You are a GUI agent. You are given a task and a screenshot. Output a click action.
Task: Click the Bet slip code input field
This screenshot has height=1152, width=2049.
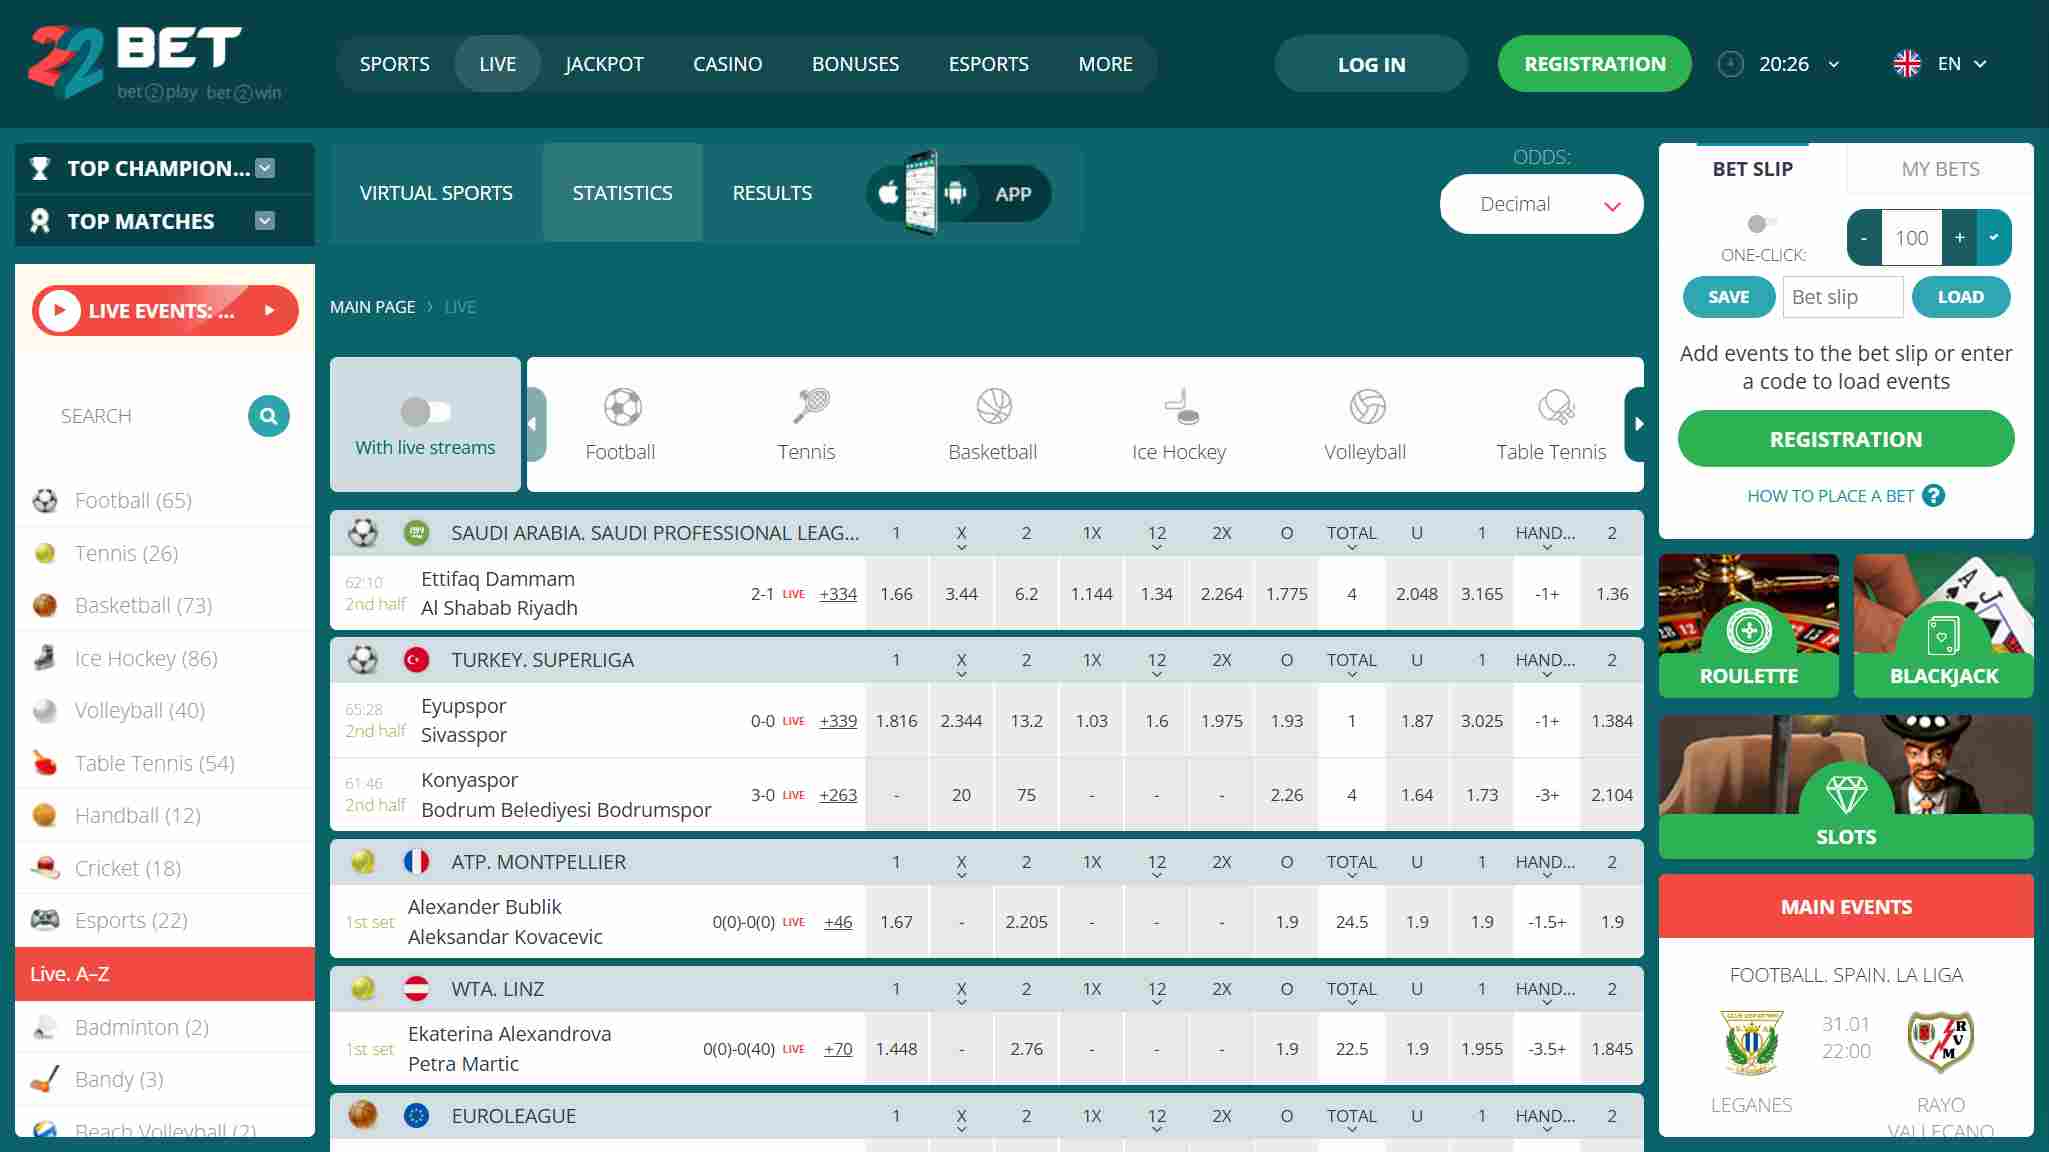tap(1842, 297)
